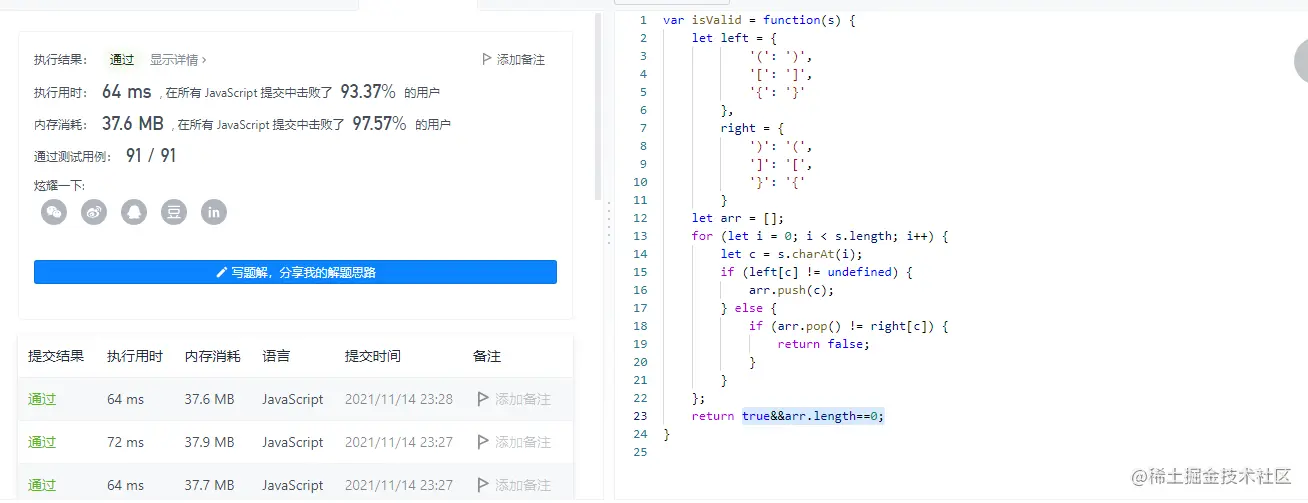
Task: Click JavaScript in the 72 ms row
Action: point(293,442)
